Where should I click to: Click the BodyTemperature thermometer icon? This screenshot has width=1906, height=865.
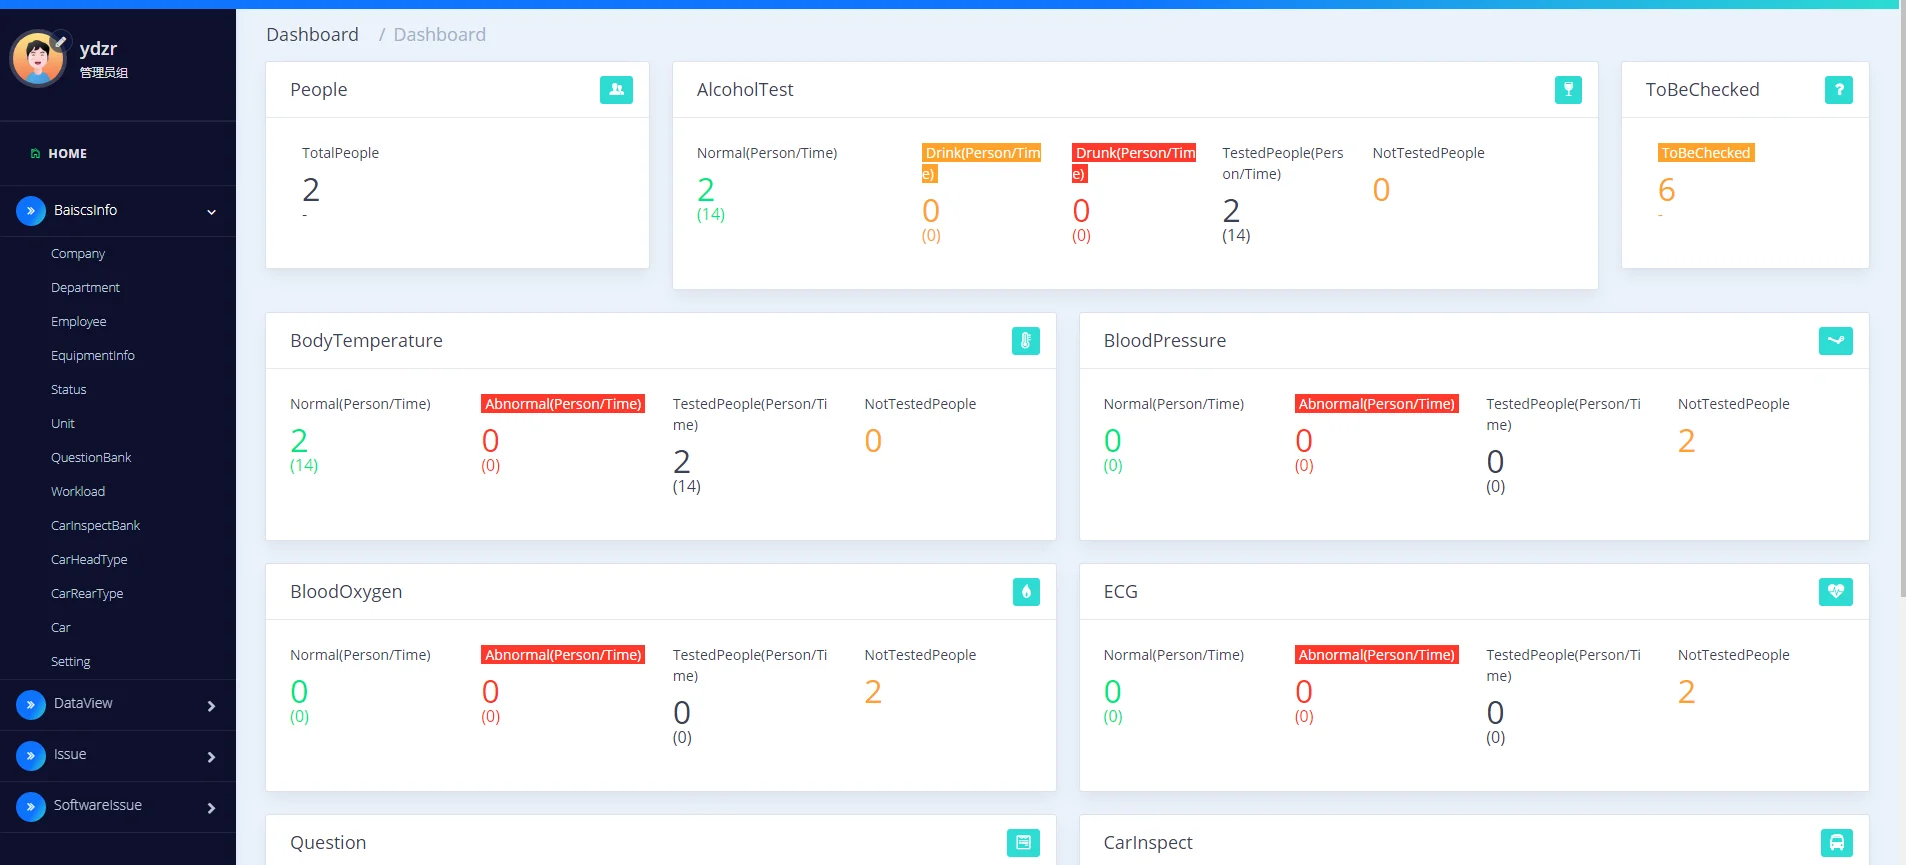point(1025,341)
